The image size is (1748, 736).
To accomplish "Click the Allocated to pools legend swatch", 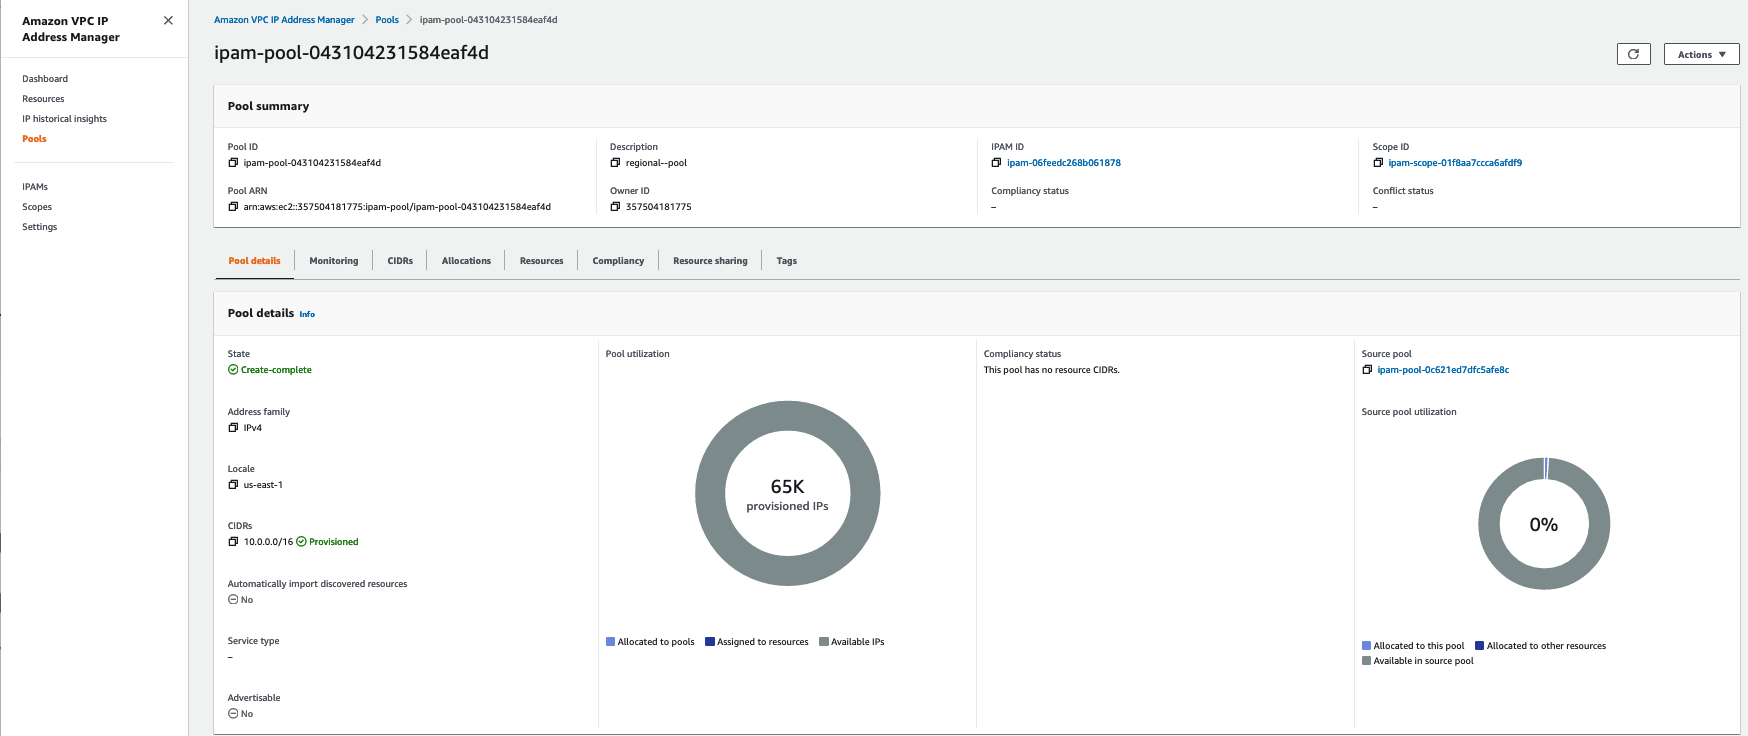I will click(x=610, y=642).
